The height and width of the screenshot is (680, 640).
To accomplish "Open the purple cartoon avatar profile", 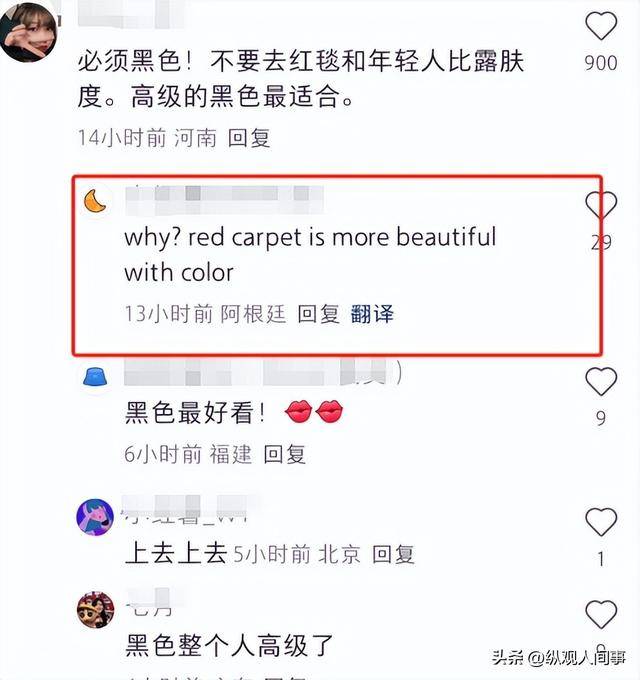I will 95,517.
